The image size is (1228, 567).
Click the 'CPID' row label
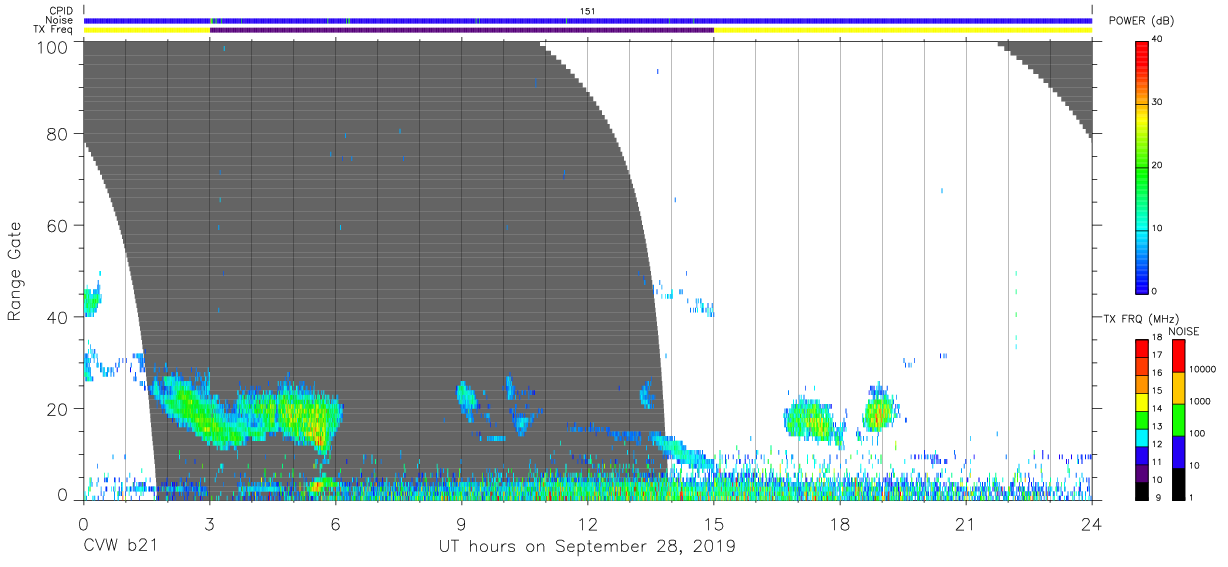pyautogui.click(x=59, y=11)
